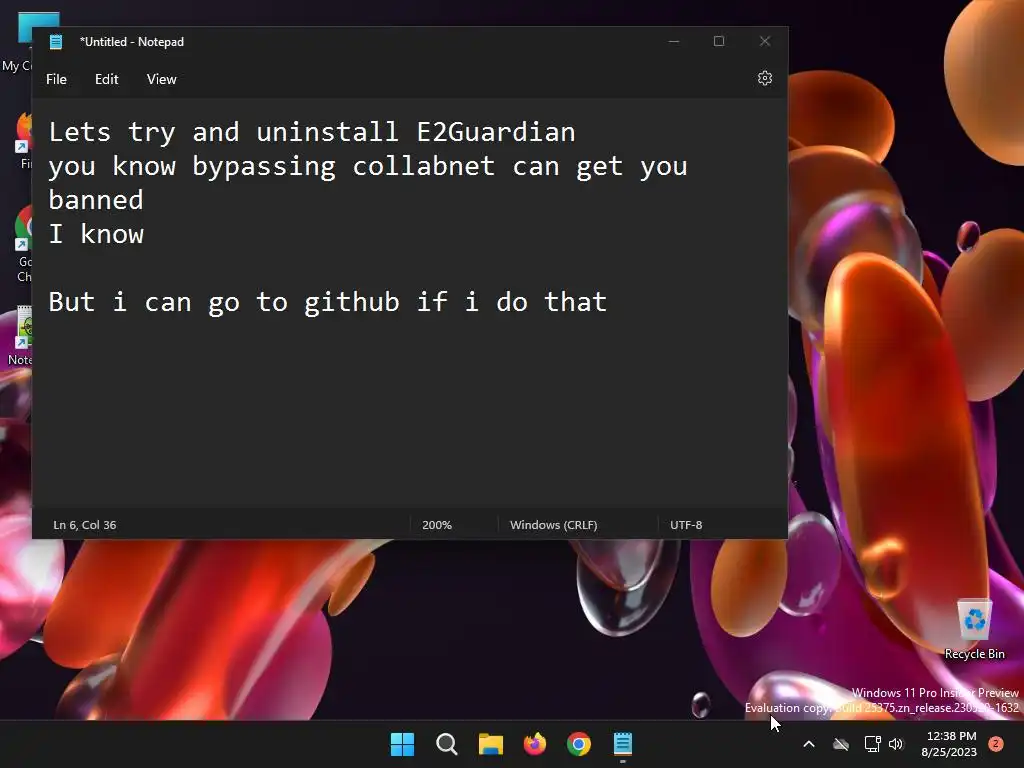Viewport: 1024px width, 768px height.
Task: Minimize the Notepad window
Action: 674,41
